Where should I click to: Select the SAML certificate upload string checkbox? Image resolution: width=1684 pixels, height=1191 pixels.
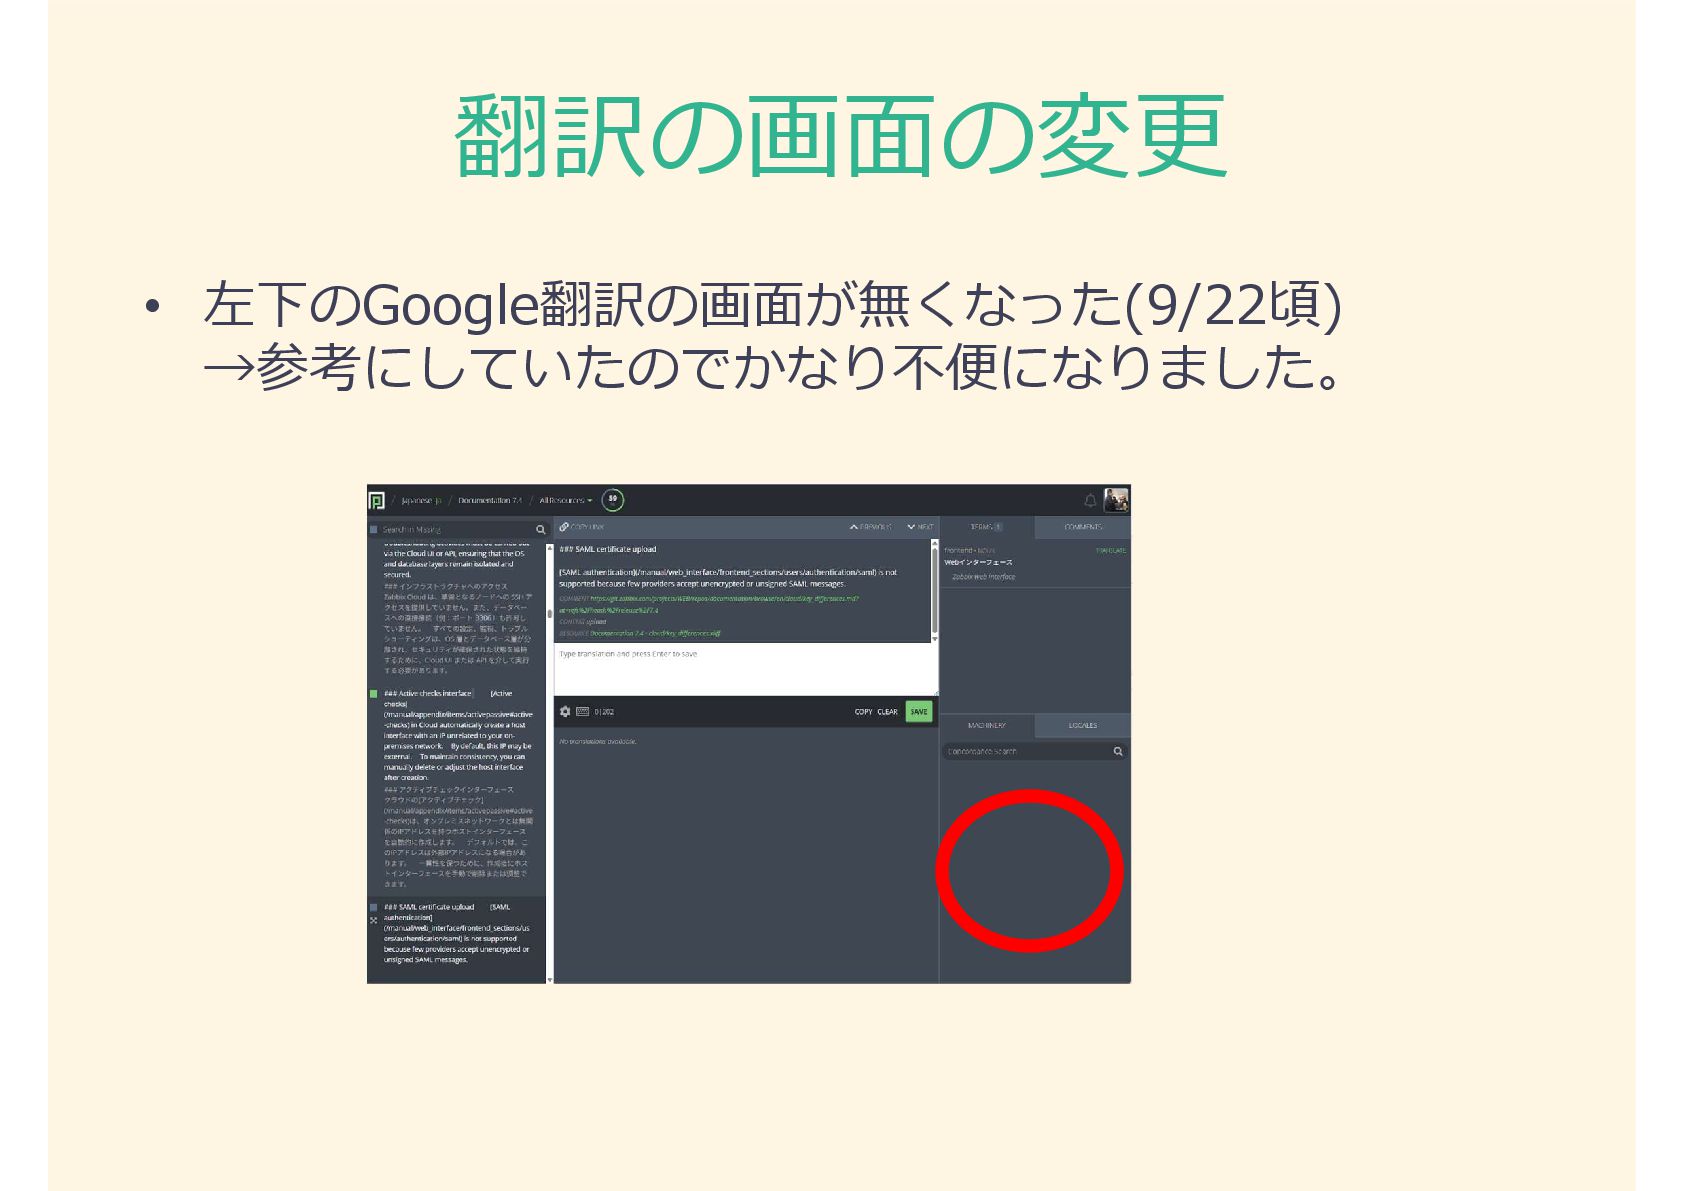coord(373,908)
